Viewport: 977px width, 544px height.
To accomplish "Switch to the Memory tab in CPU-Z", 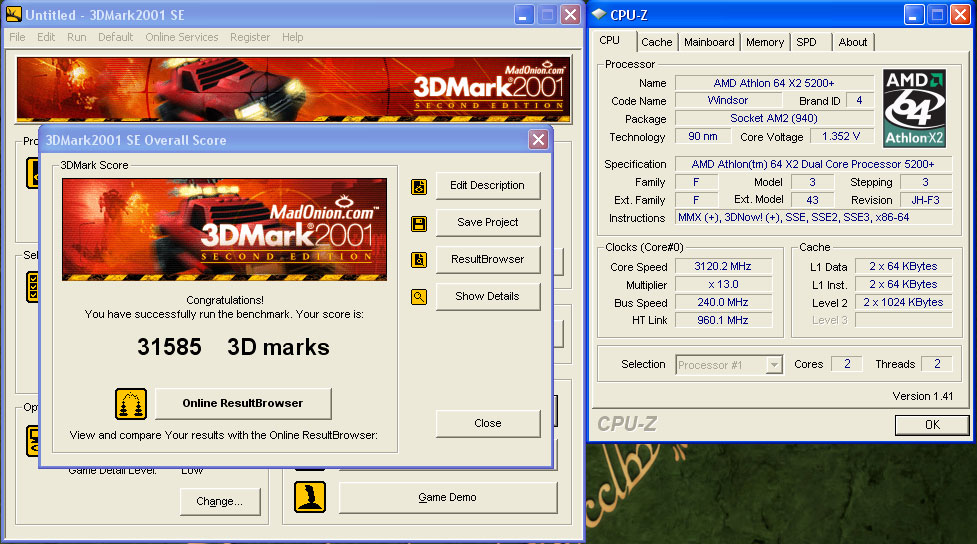I will pos(765,42).
